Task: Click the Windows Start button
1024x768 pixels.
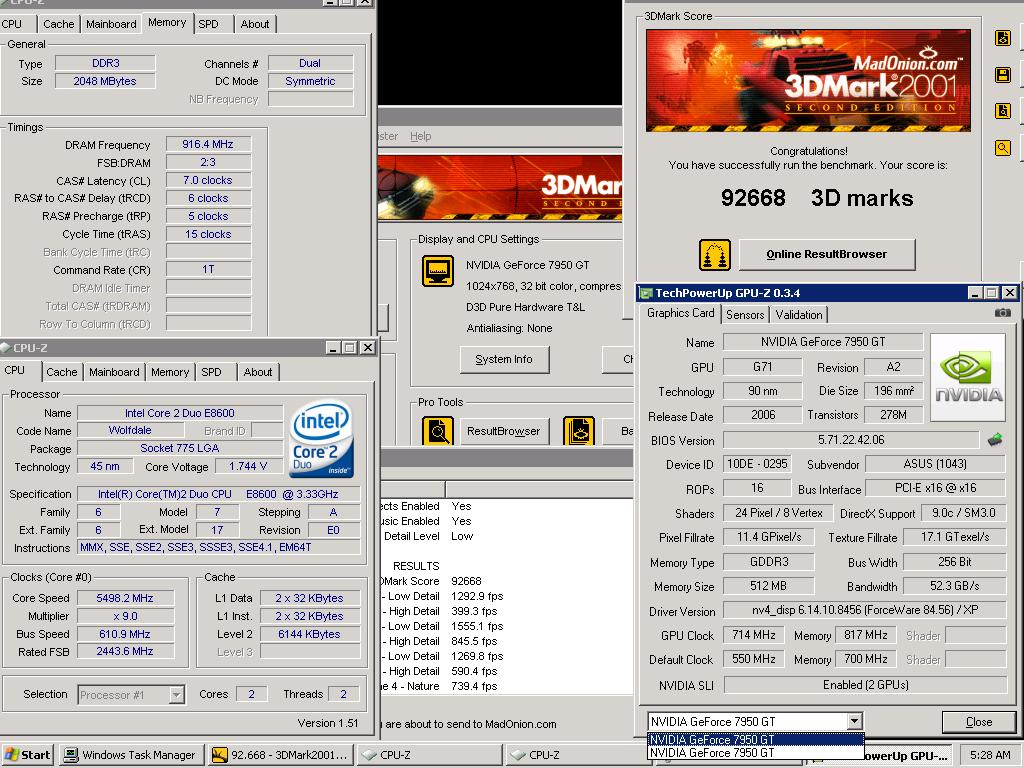Action: click(27, 755)
